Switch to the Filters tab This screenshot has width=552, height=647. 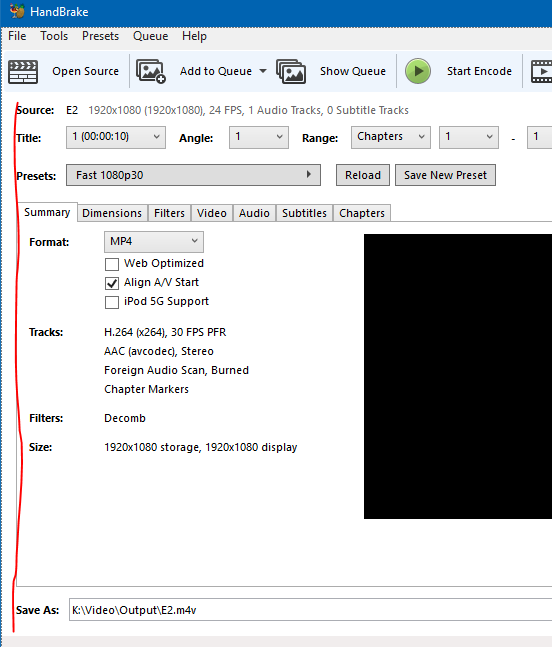click(169, 213)
